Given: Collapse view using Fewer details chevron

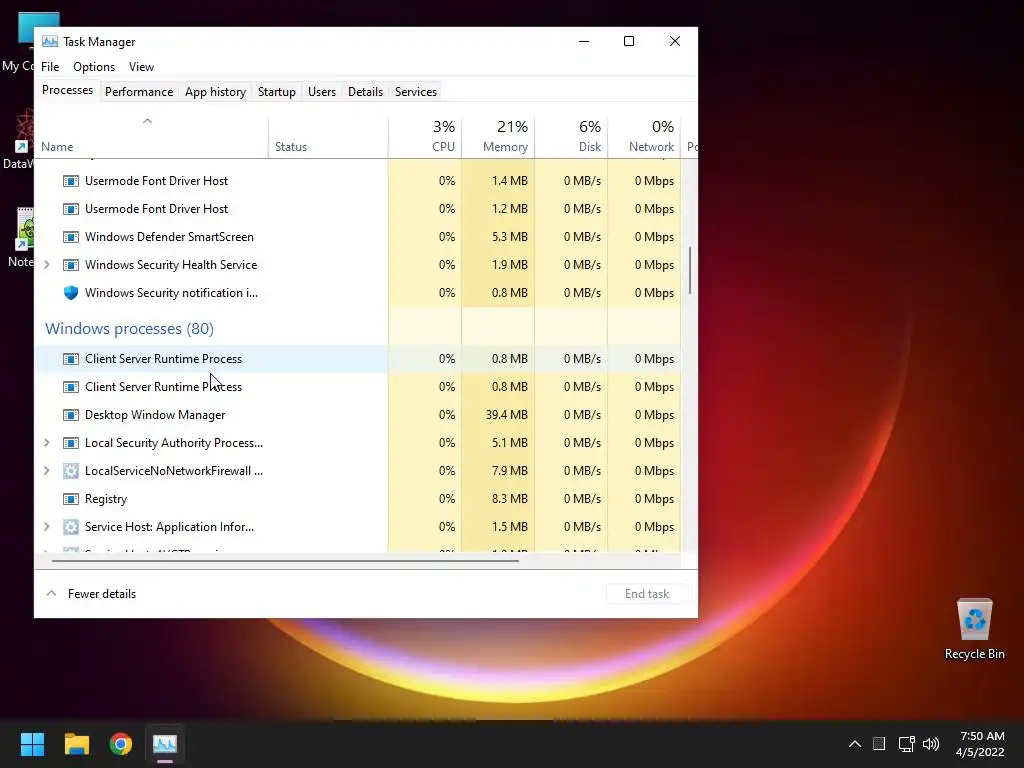Looking at the screenshot, I should pyautogui.click(x=51, y=594).
